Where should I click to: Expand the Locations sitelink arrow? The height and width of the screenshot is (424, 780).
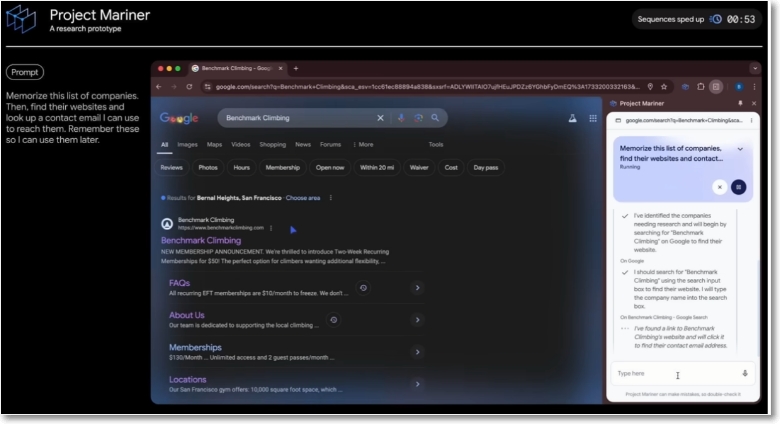click(417, 384)
